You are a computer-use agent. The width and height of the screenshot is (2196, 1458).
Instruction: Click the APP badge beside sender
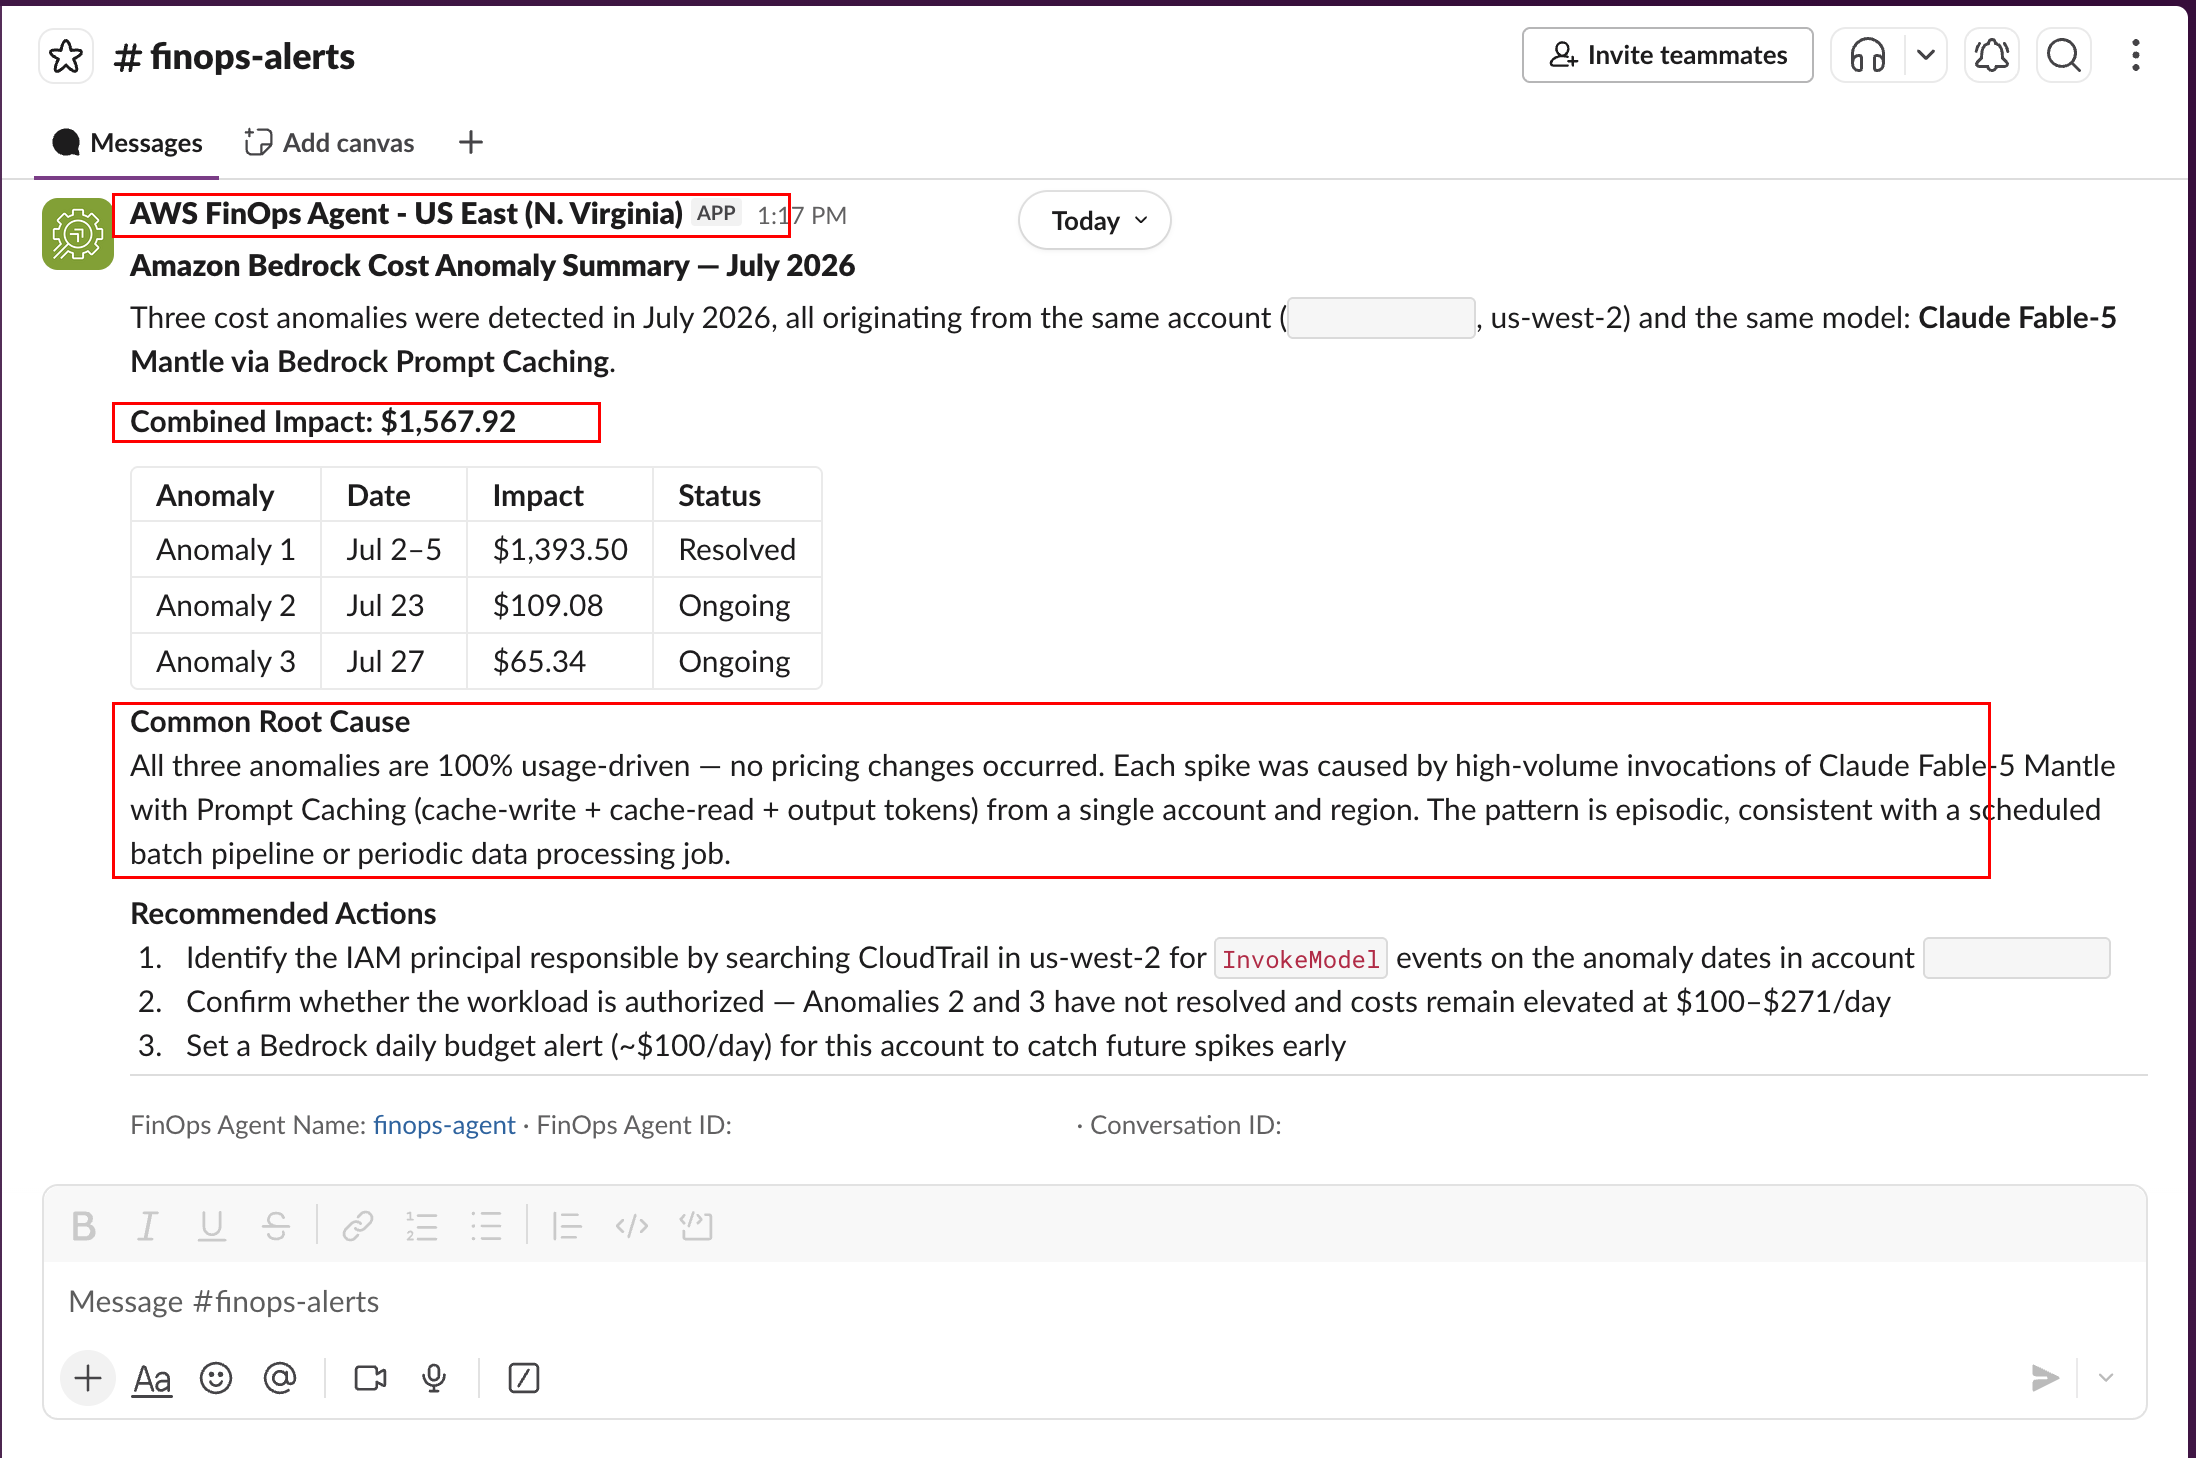pos(716,213)
